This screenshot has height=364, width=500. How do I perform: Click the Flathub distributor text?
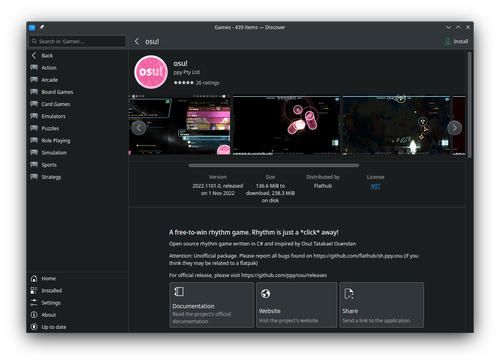point(323,186)
